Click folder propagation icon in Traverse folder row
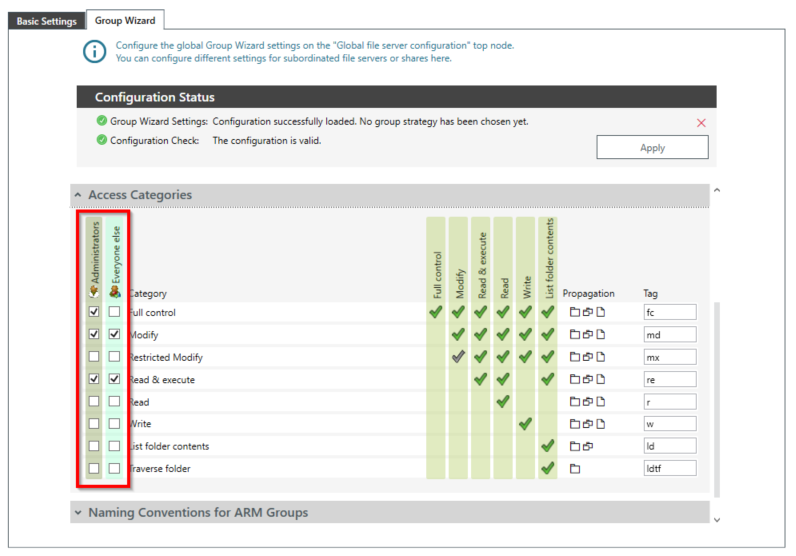The width and height of the screenshot is (796, 556). (x=575, y=468)
